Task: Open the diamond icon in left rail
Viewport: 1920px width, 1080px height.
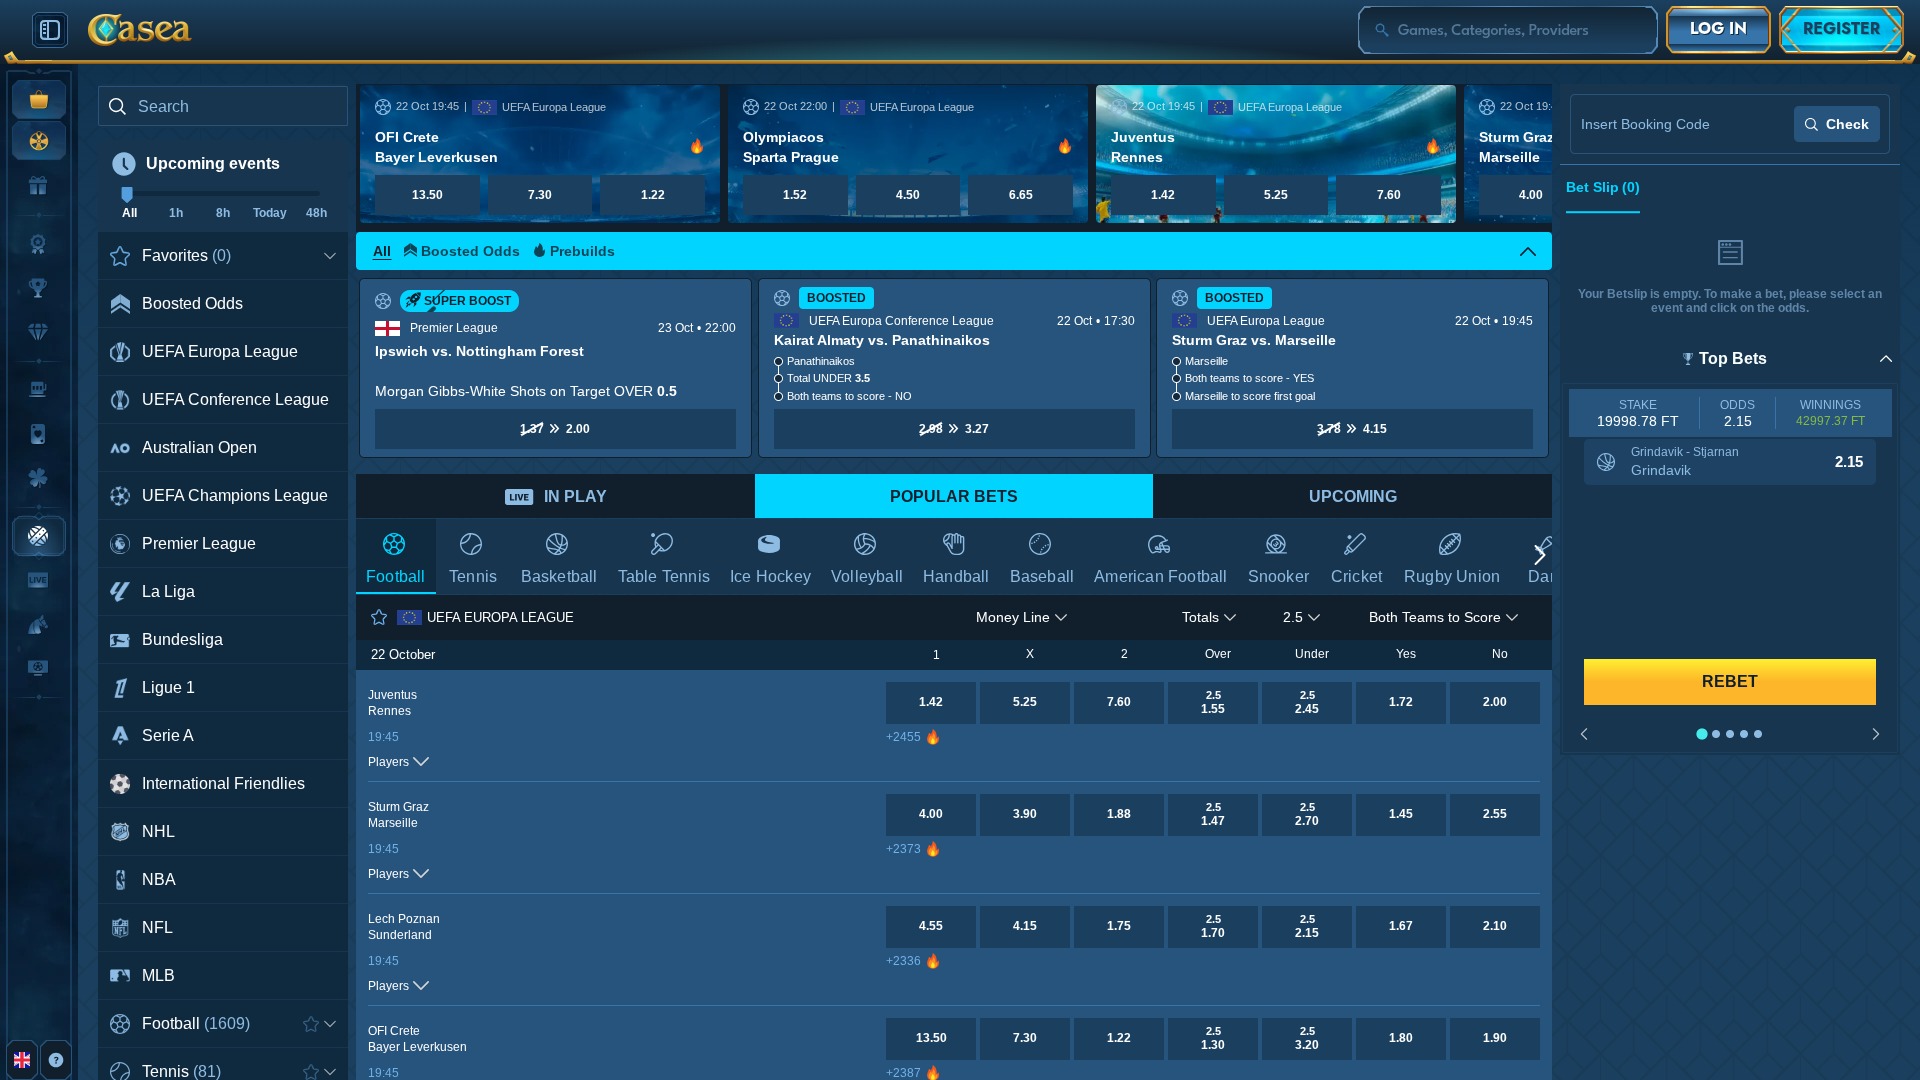Action: click(38, 332)
